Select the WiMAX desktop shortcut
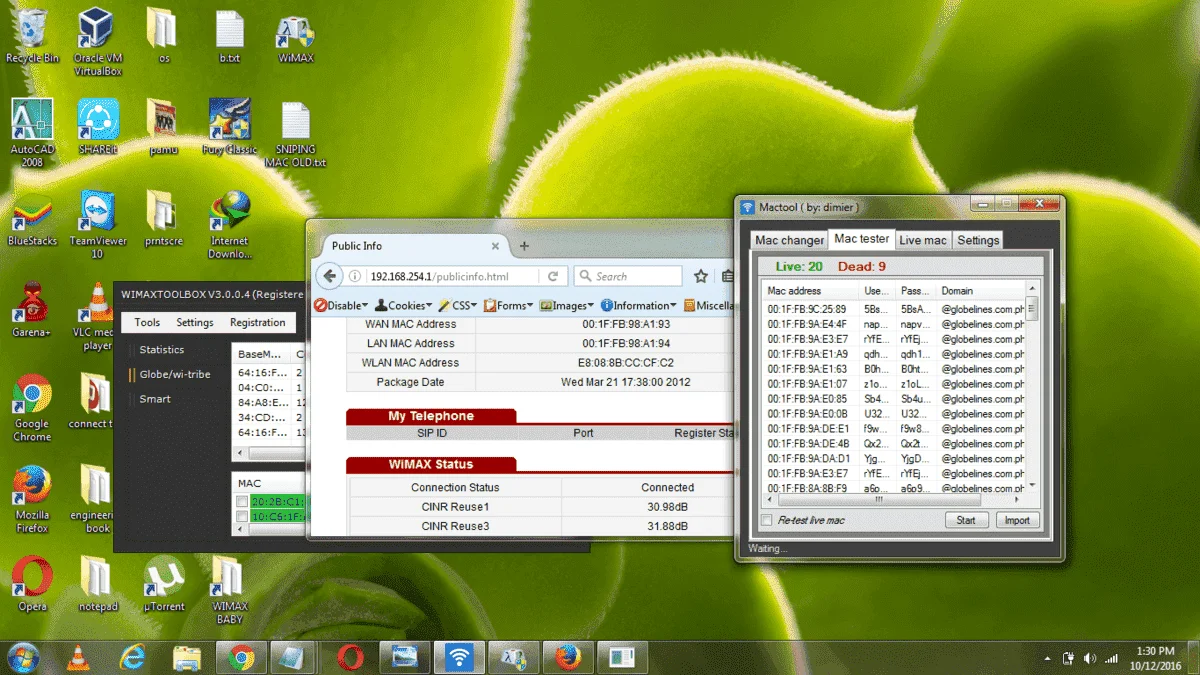The width and height of the screenshot is (1200, 675). click(x=295, y=38)
